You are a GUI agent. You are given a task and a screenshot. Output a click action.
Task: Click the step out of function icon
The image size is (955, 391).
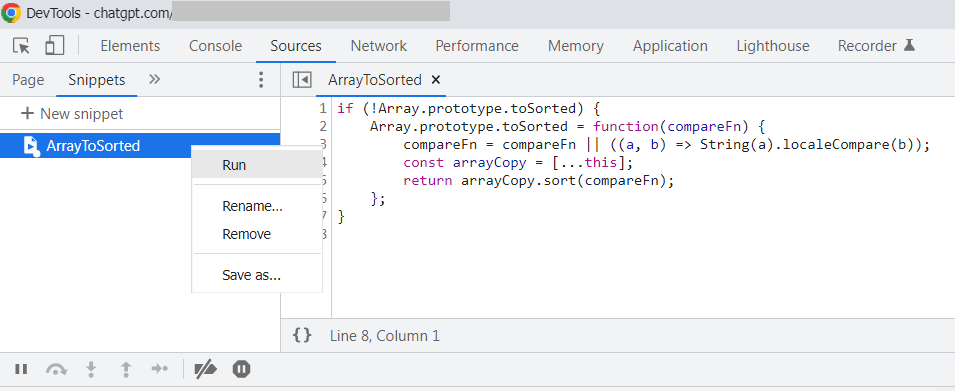tap(126, 368)
